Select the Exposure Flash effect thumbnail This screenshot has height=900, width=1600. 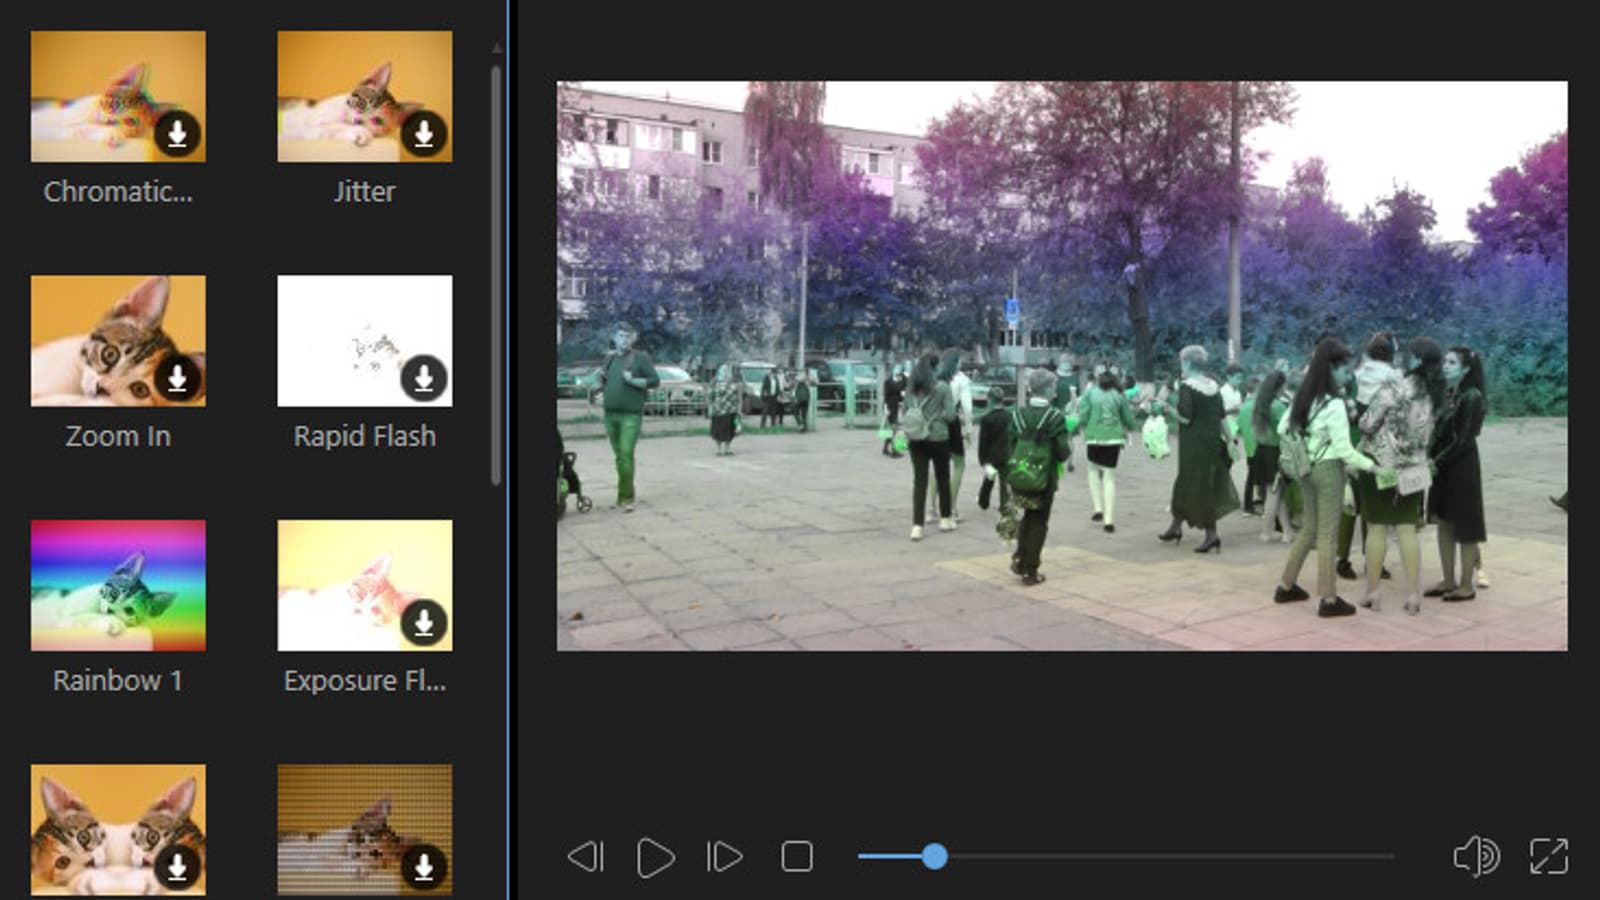click(365, 585)
